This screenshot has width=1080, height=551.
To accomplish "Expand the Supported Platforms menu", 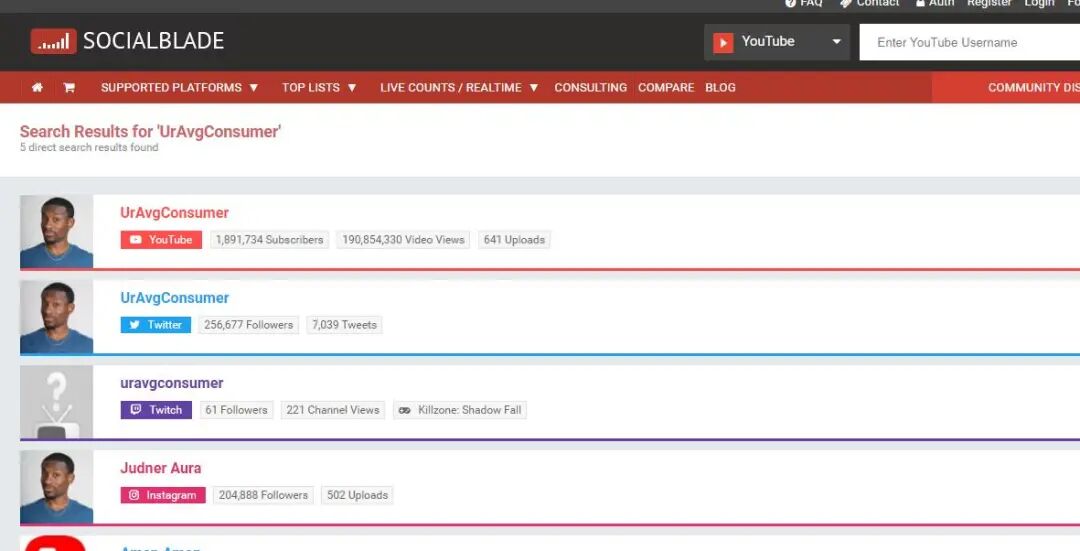I will [179, 87].
